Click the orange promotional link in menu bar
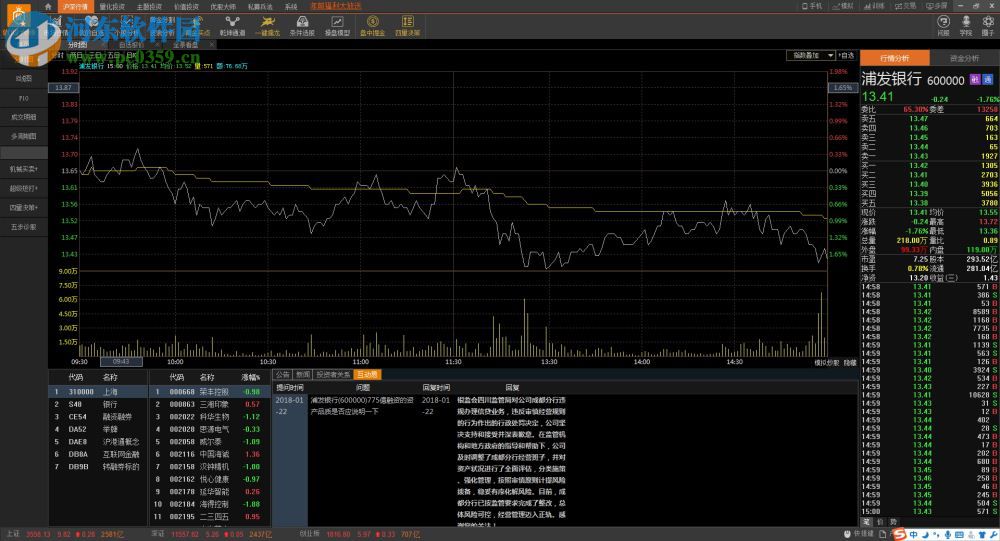 click(335, 6)
